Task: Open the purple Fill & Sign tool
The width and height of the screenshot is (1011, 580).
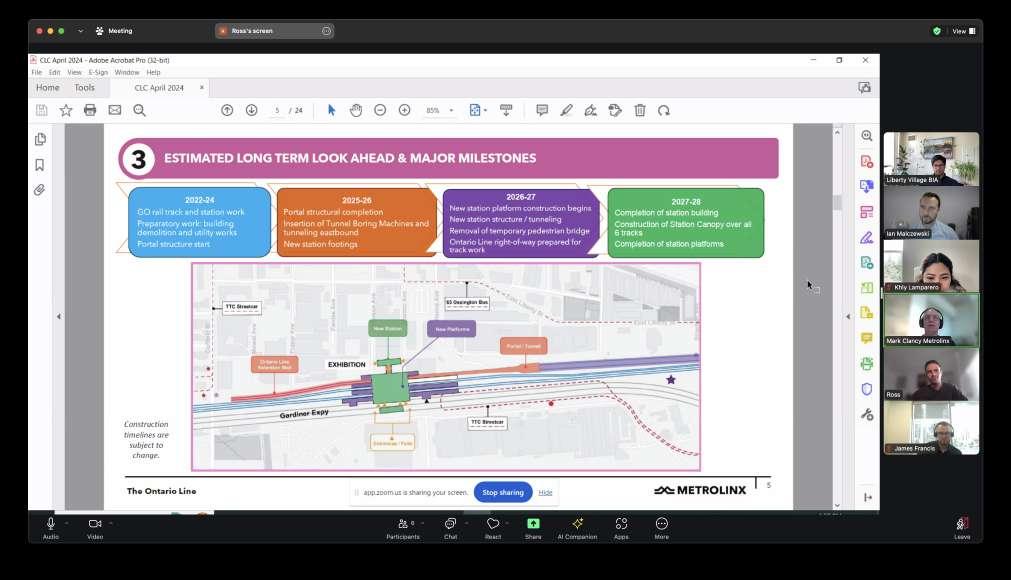Action: (867, 237)
